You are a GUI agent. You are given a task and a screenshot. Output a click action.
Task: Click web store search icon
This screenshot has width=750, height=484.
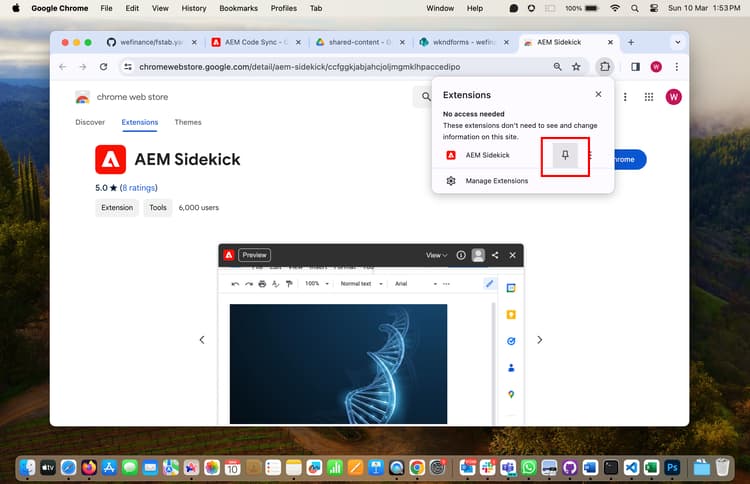(x=426, y=97)
